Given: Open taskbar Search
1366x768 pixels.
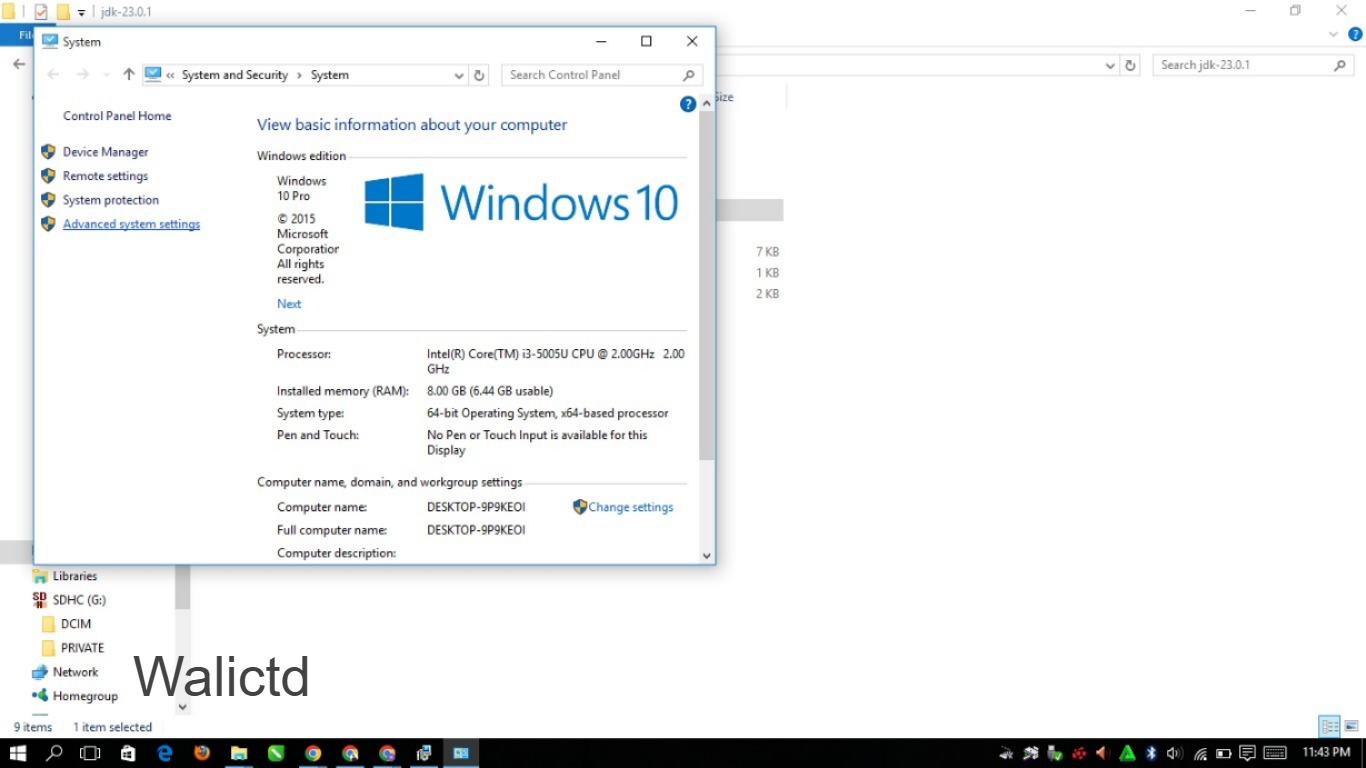Looking at the screenshot, I should coord(55,753).
